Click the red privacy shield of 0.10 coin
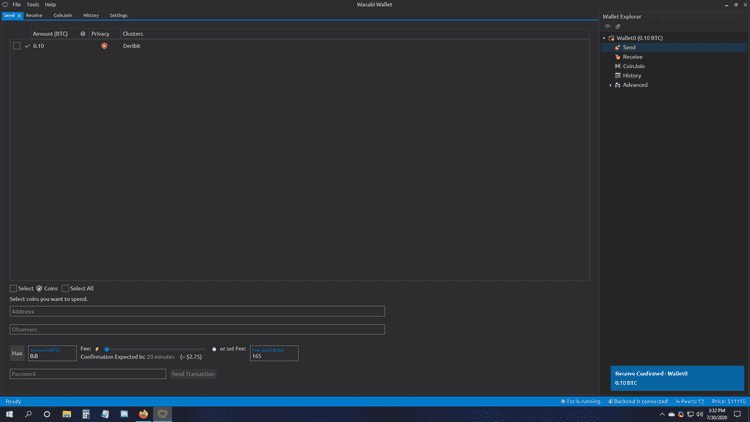This screenshot has width=750, height=422. [x=104, y=46]
